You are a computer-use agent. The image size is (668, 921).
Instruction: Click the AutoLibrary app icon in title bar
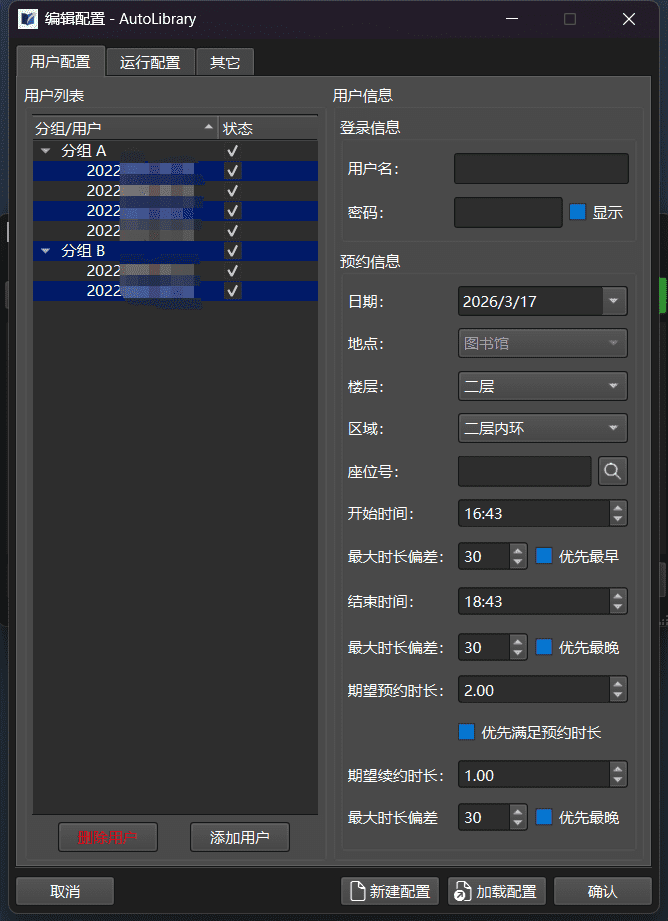coord(28,19)
